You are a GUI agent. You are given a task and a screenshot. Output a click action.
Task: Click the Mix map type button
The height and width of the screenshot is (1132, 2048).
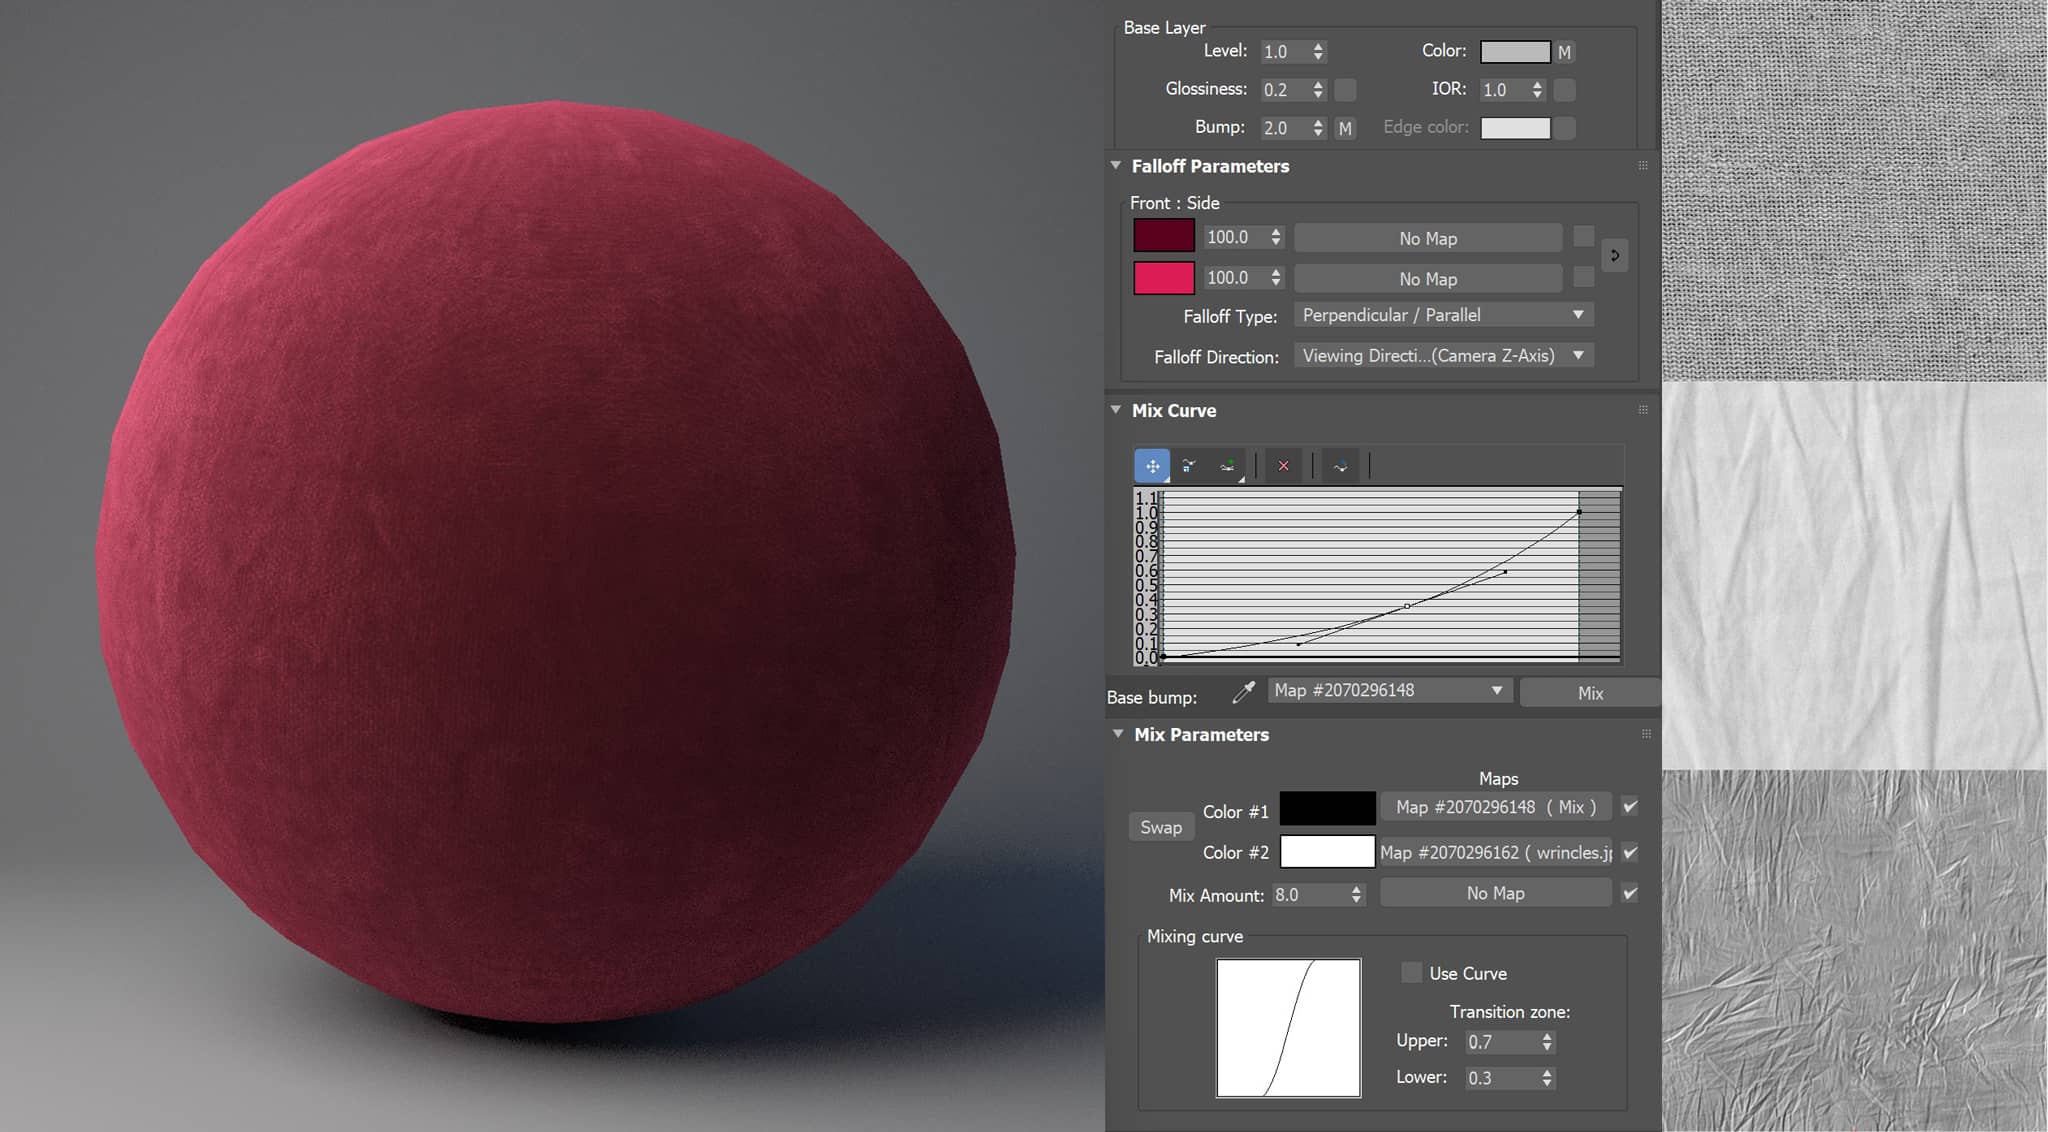click(1590, 693)
